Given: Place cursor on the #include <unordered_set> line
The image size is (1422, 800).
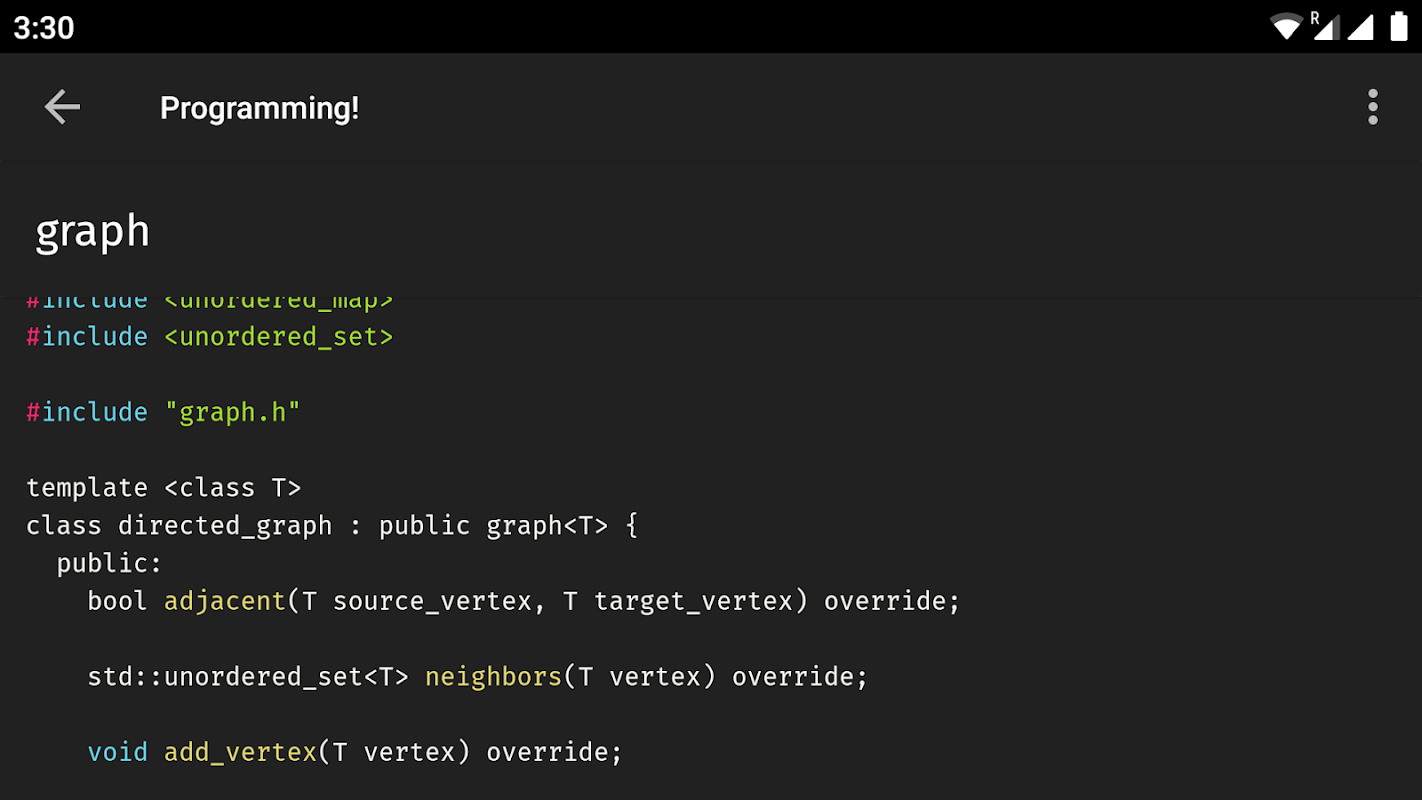Looking at the screenshot, I should coord(210,337).
